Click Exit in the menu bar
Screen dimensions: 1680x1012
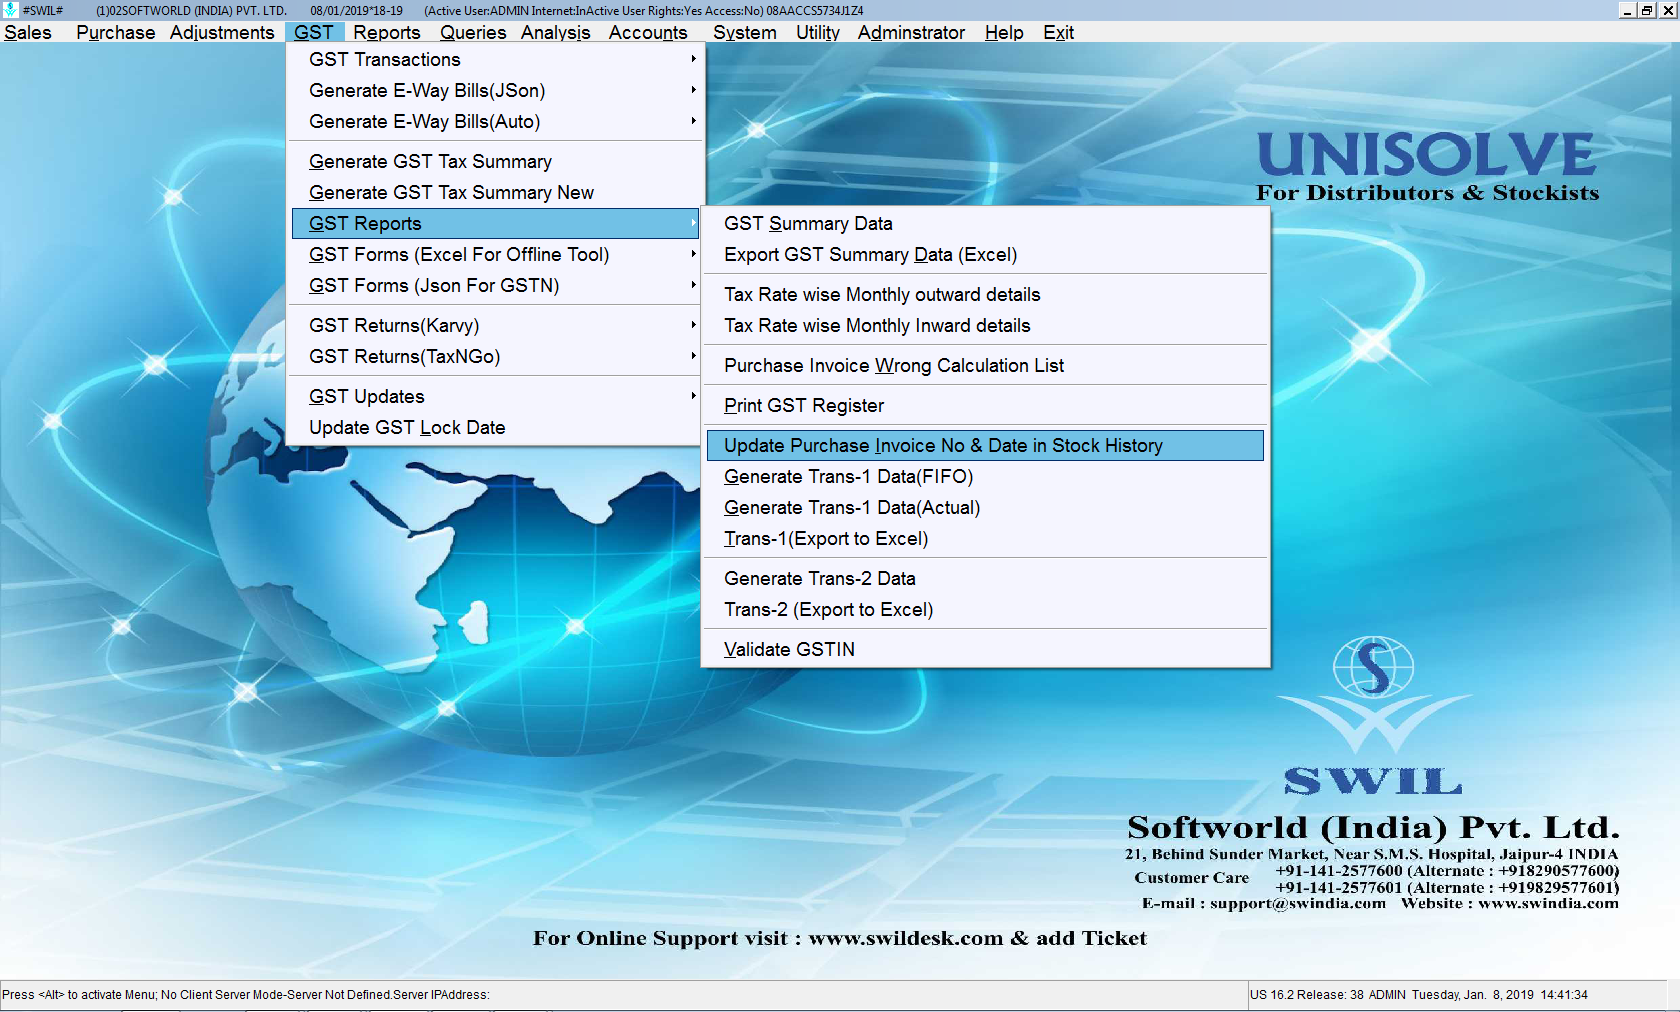[x=1058, y=32]
